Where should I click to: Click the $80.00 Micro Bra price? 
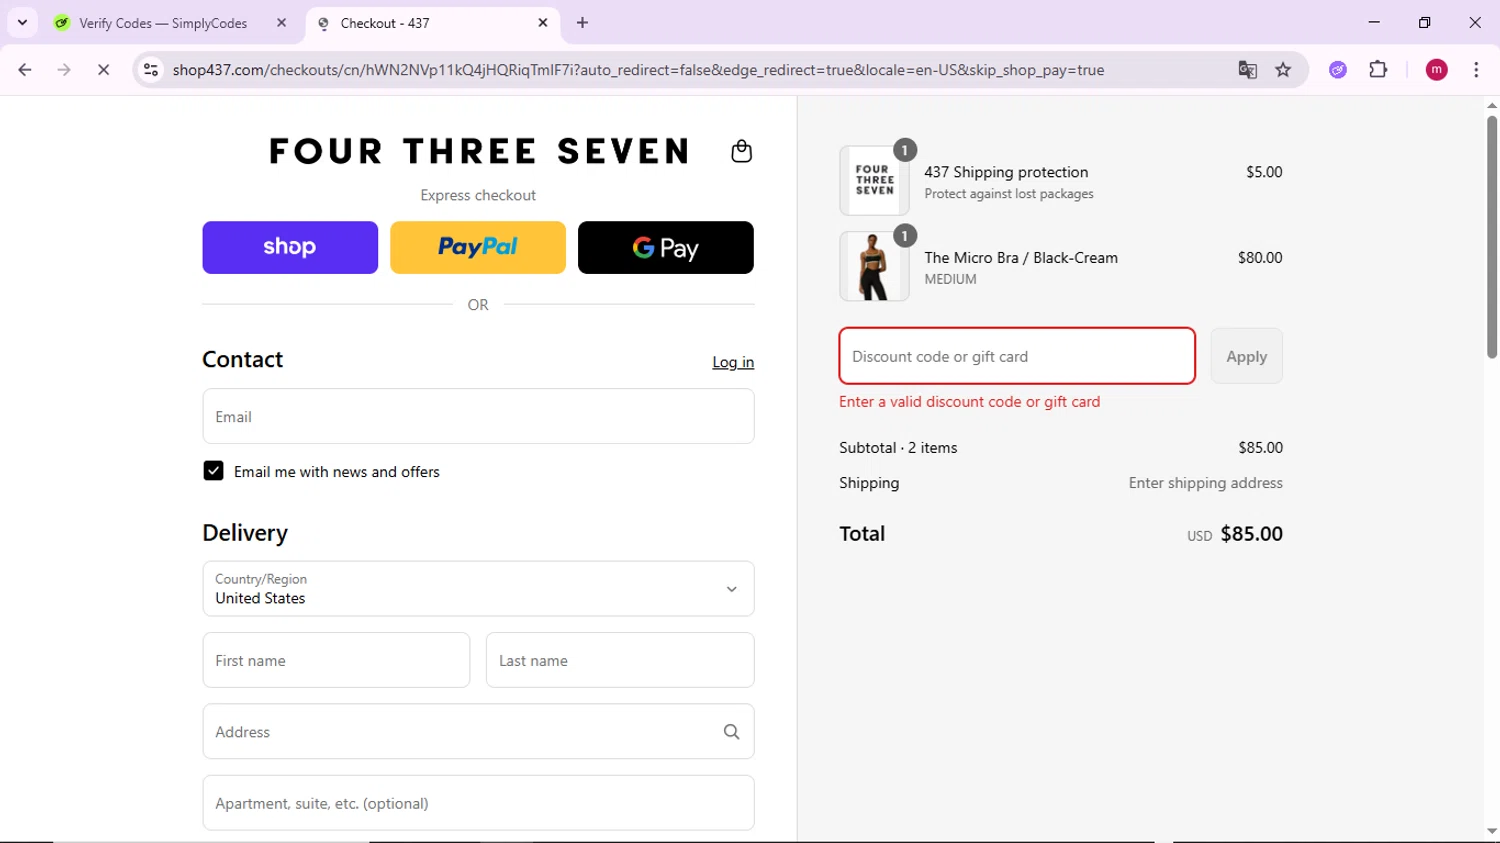pyautogui.click(x=1260, y=258)
